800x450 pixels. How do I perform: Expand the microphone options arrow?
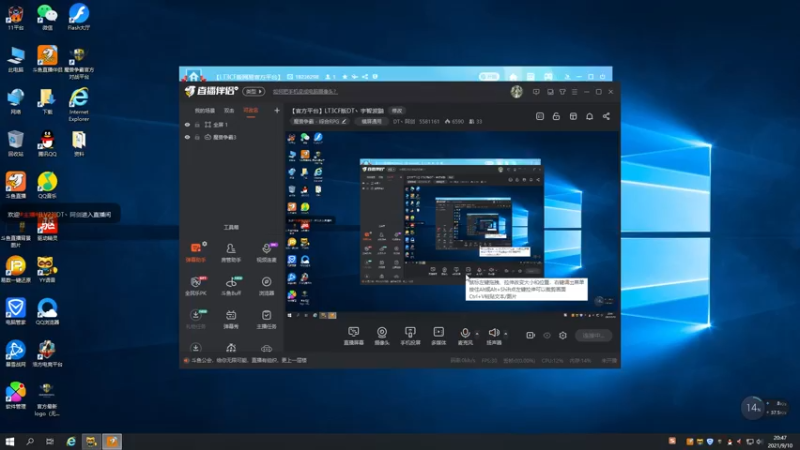click(x=477, y=334)
